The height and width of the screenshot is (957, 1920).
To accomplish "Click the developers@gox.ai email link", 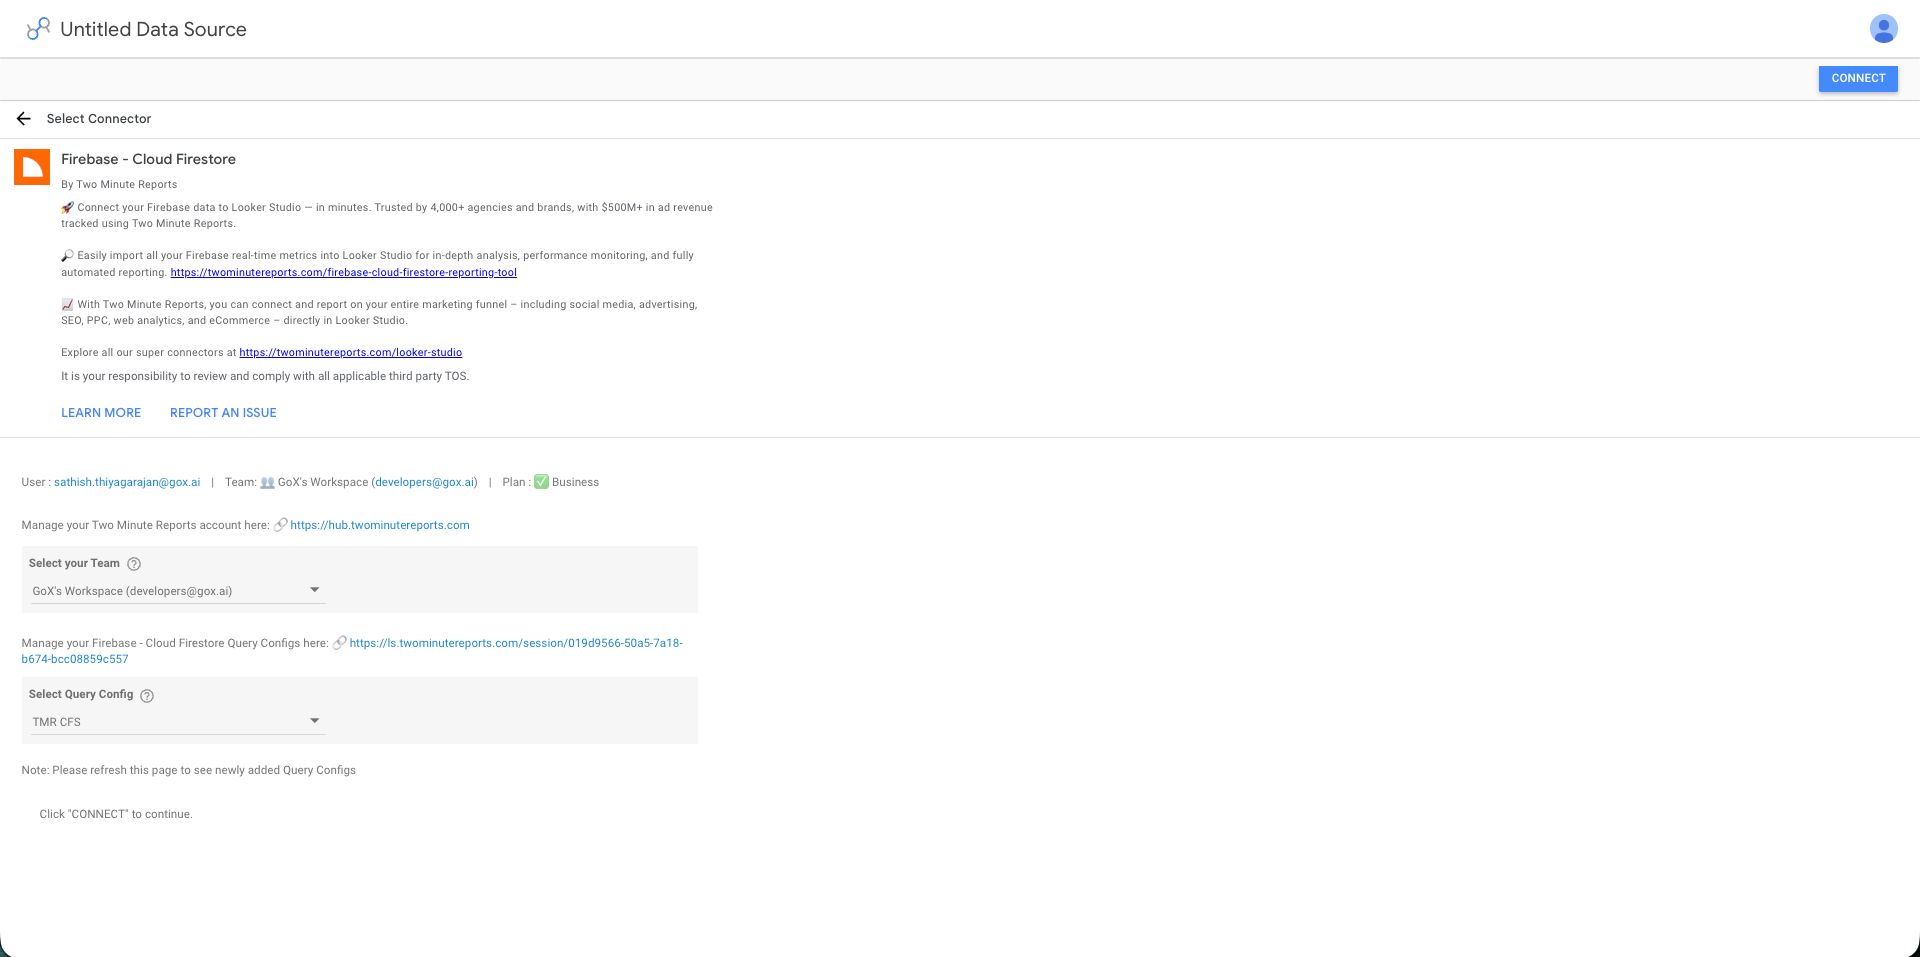I will coord(425,482).
